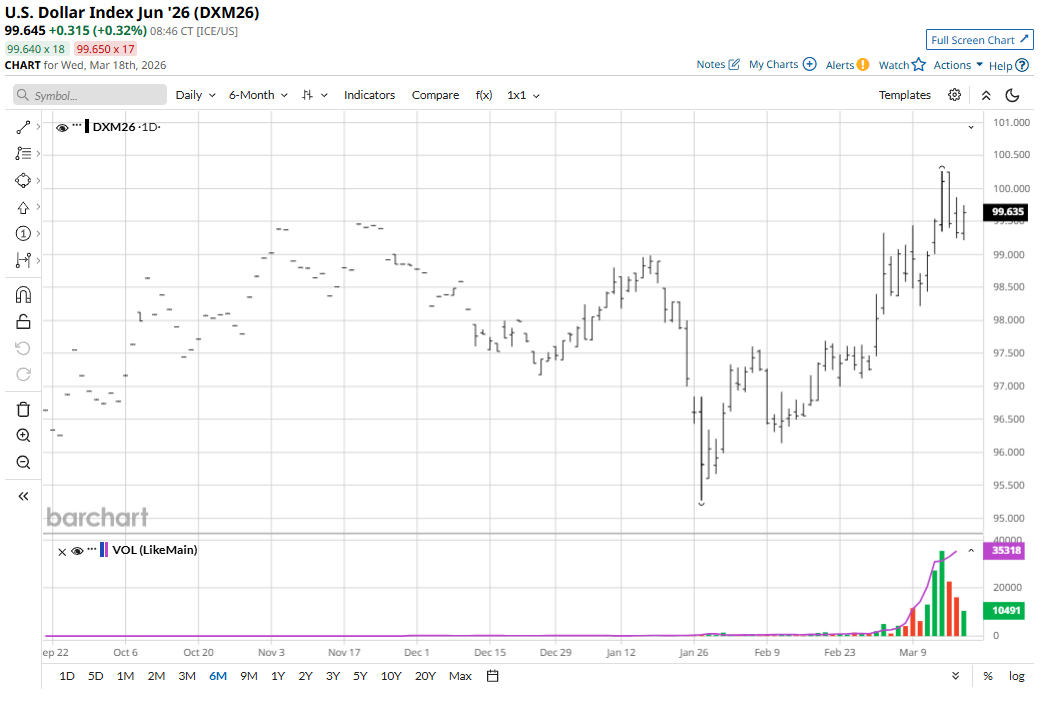Image resolution: width=1057 pixels, height=701 pixels.
Task: Select the trend line drawing tool
Action: pos(24,127)
